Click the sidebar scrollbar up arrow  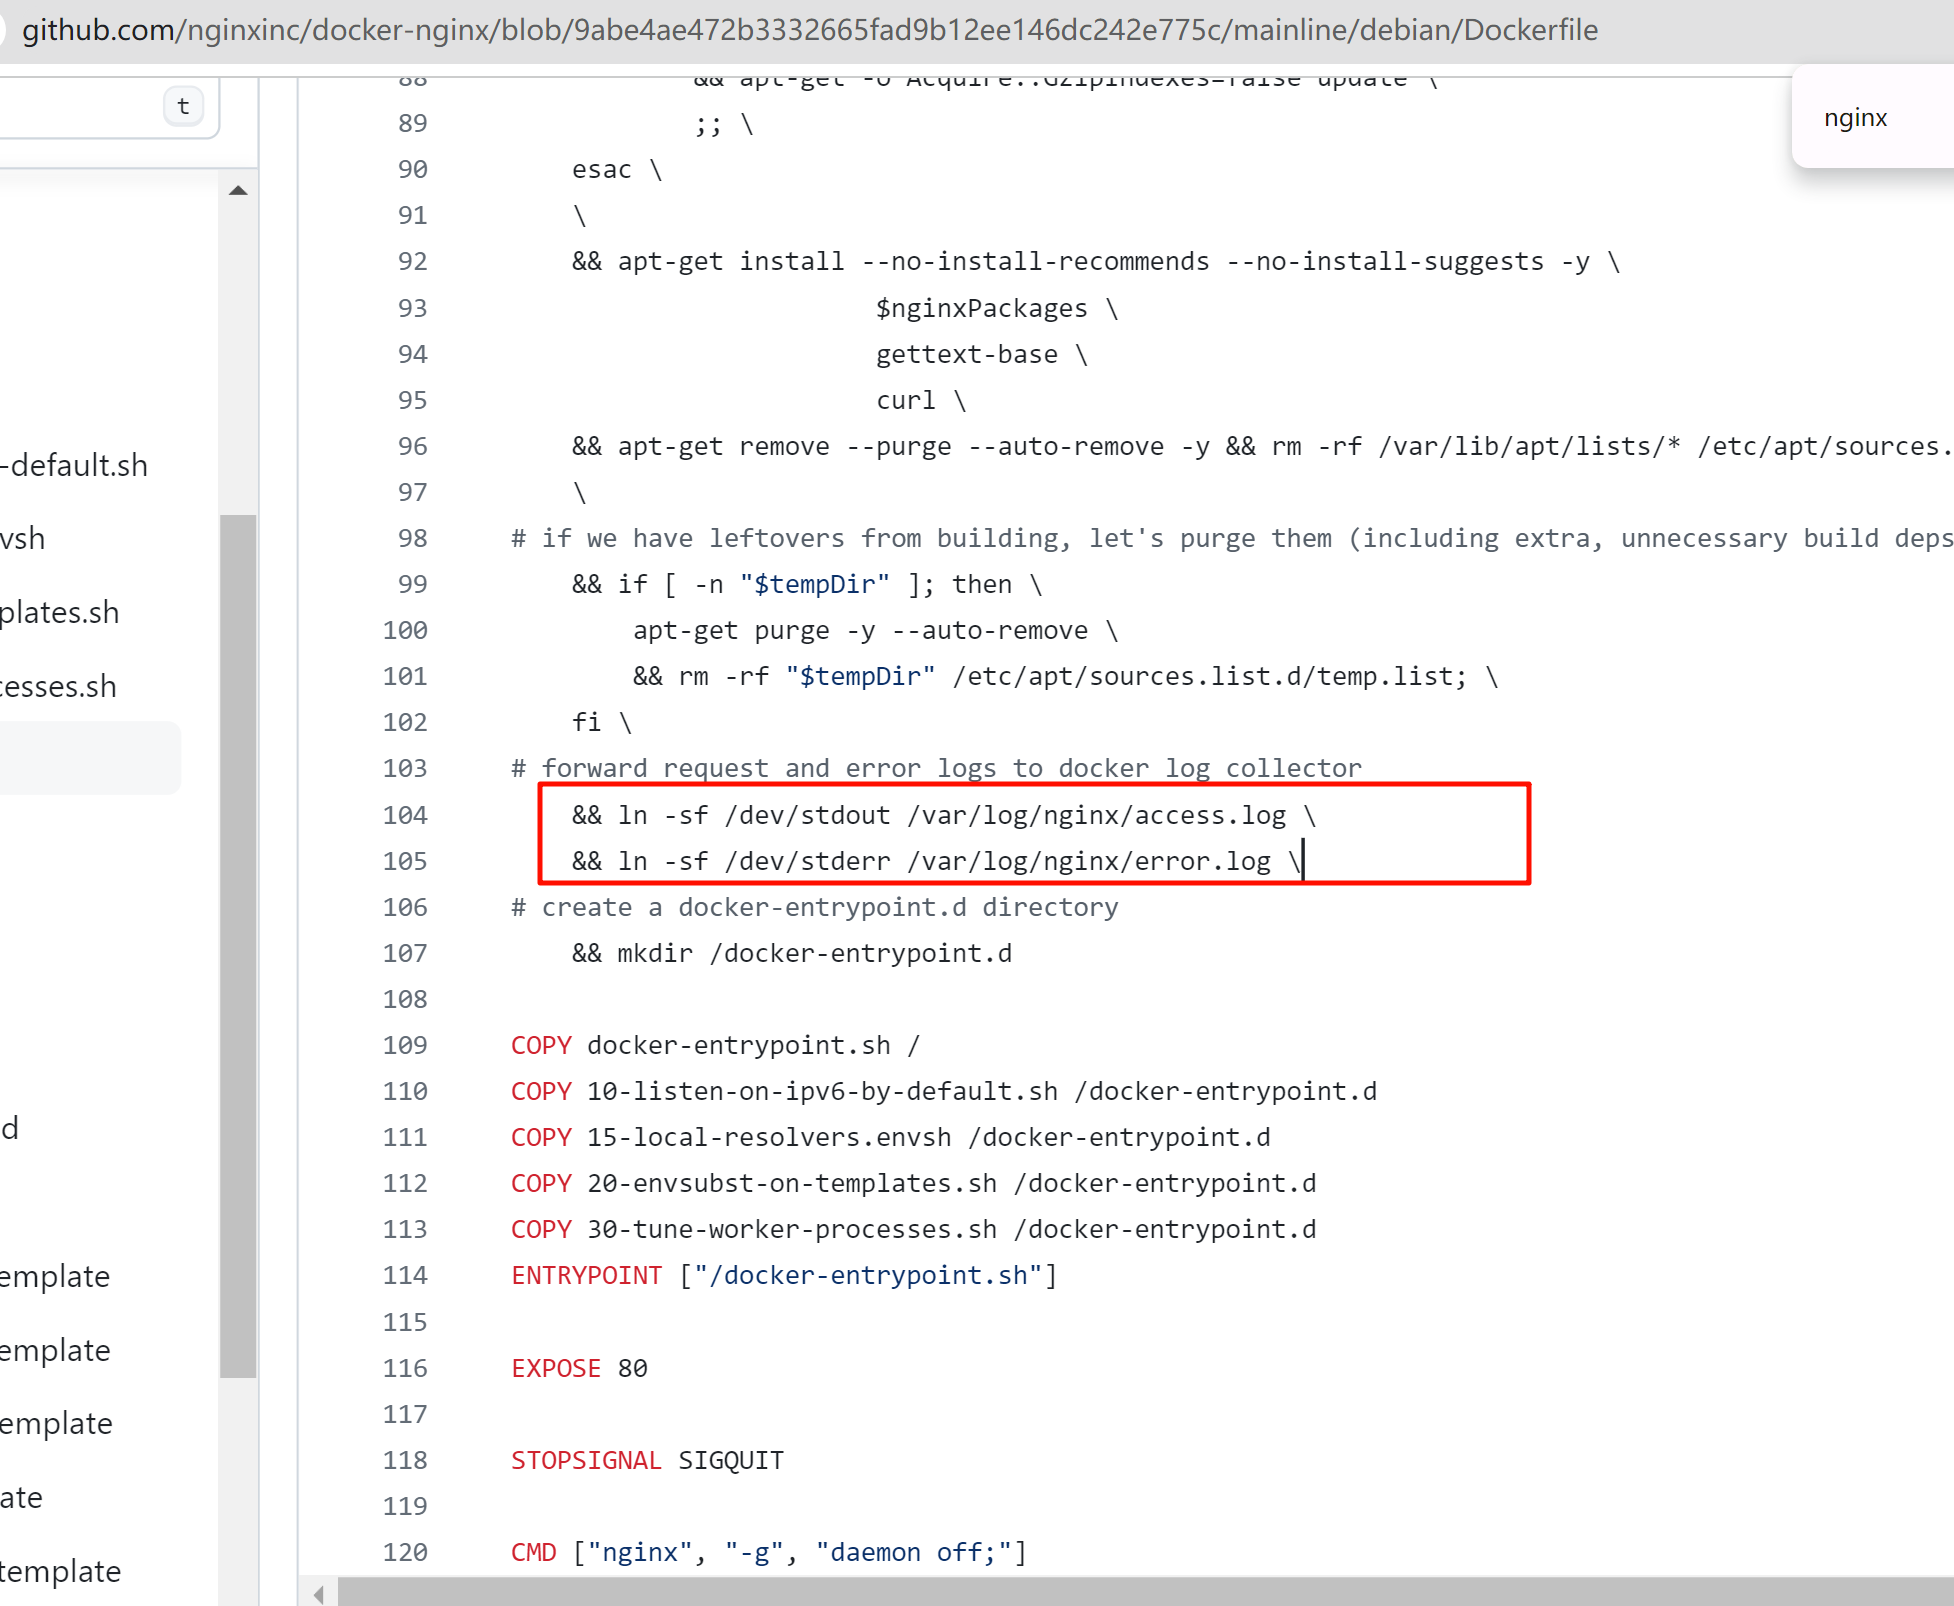[x=238, y=190]
